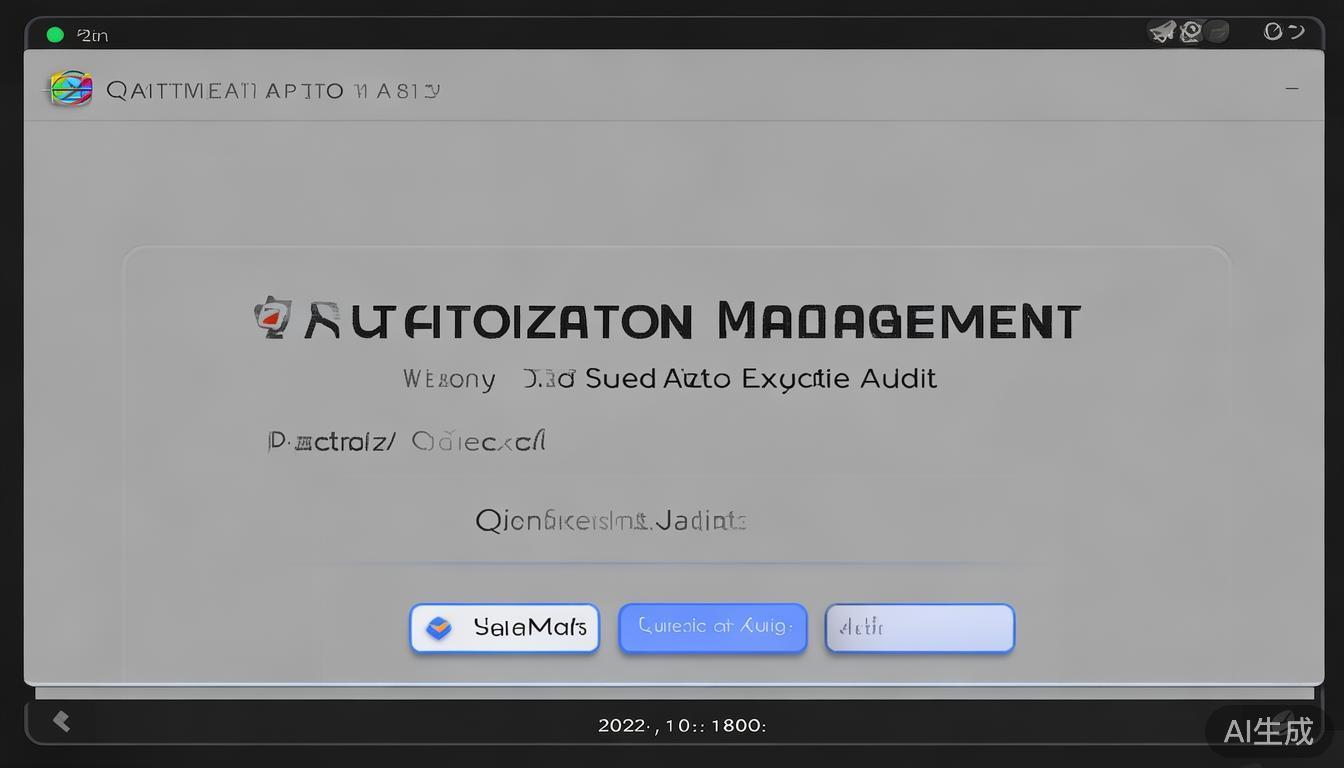Click the solid blue "Quiresic at Auig" button

point(713,628)
